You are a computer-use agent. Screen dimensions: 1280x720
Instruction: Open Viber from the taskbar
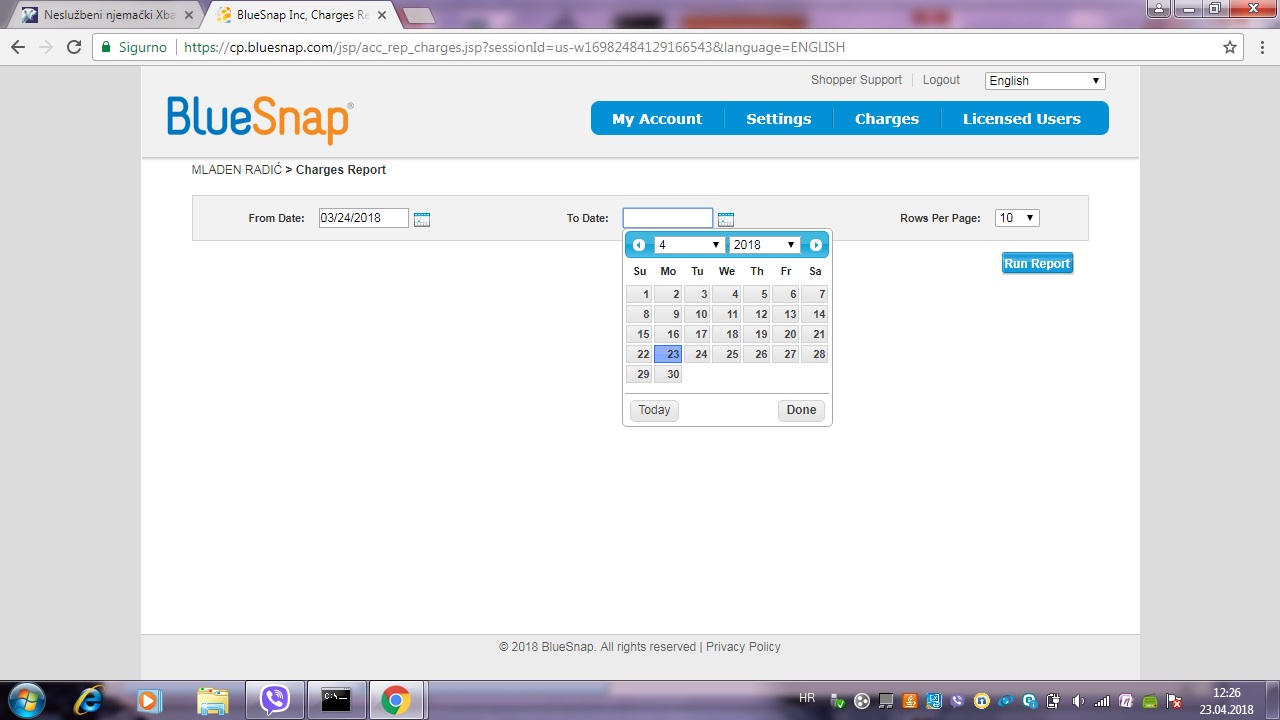tap(274, 700)
